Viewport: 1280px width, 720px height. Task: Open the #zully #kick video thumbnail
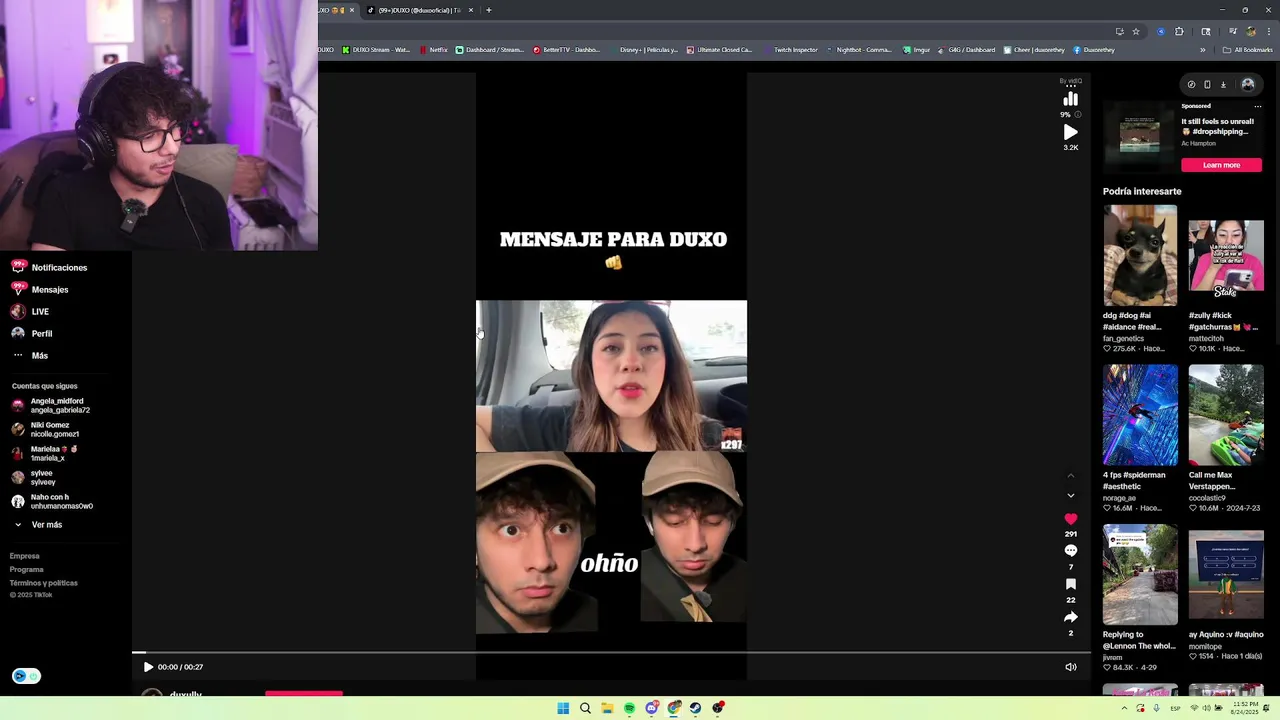pyautogui.click(x=1226, y=256)
